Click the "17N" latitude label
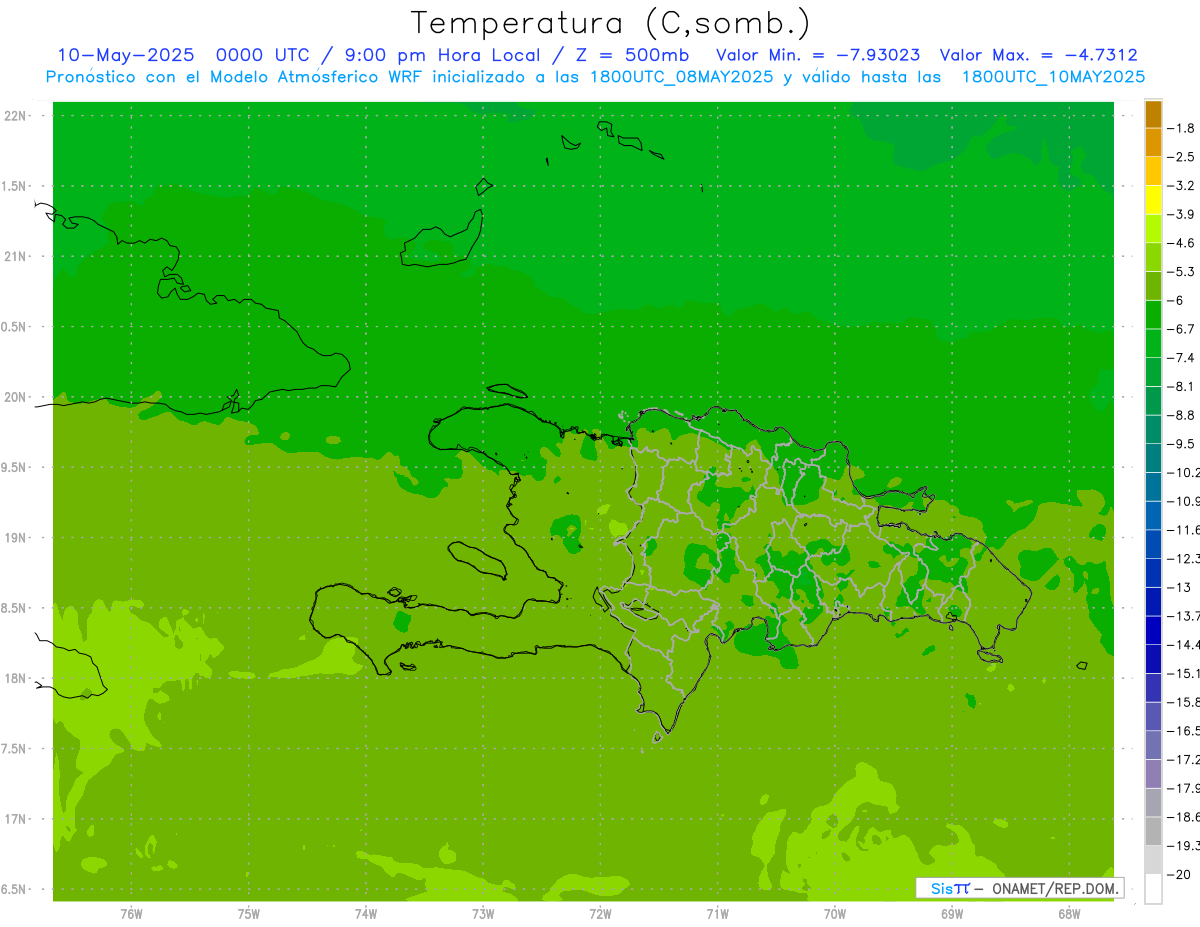The image size is (1200, 927). [16, 819]
